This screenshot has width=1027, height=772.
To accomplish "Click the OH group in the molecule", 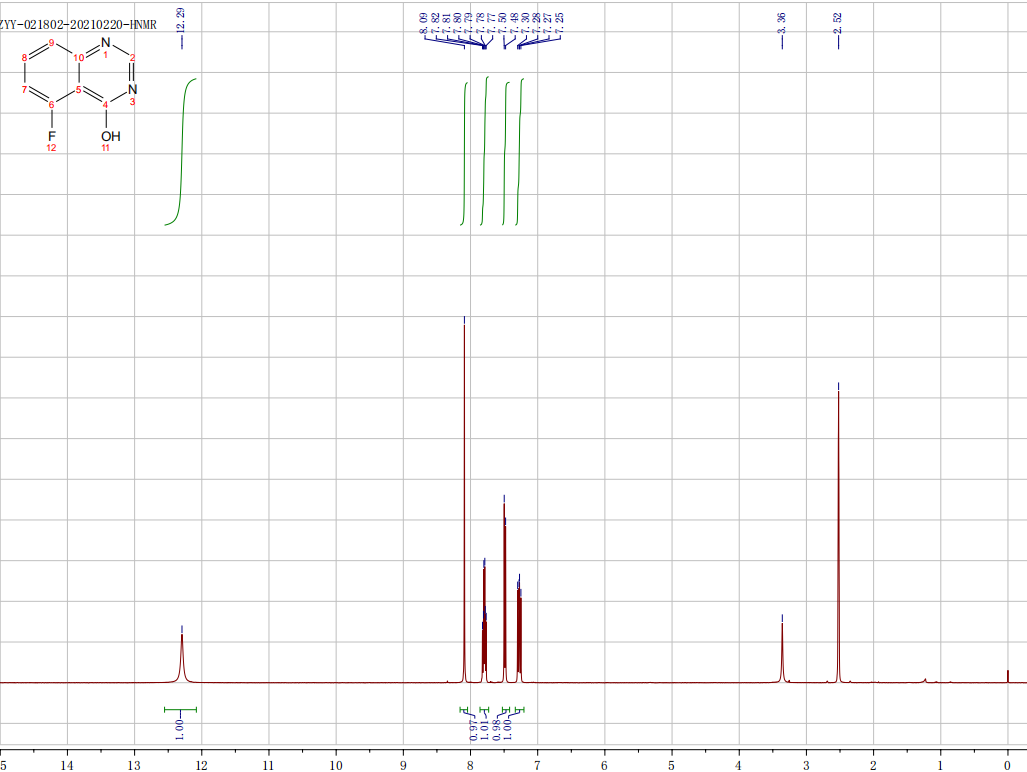I will click(x=109, y=135).
